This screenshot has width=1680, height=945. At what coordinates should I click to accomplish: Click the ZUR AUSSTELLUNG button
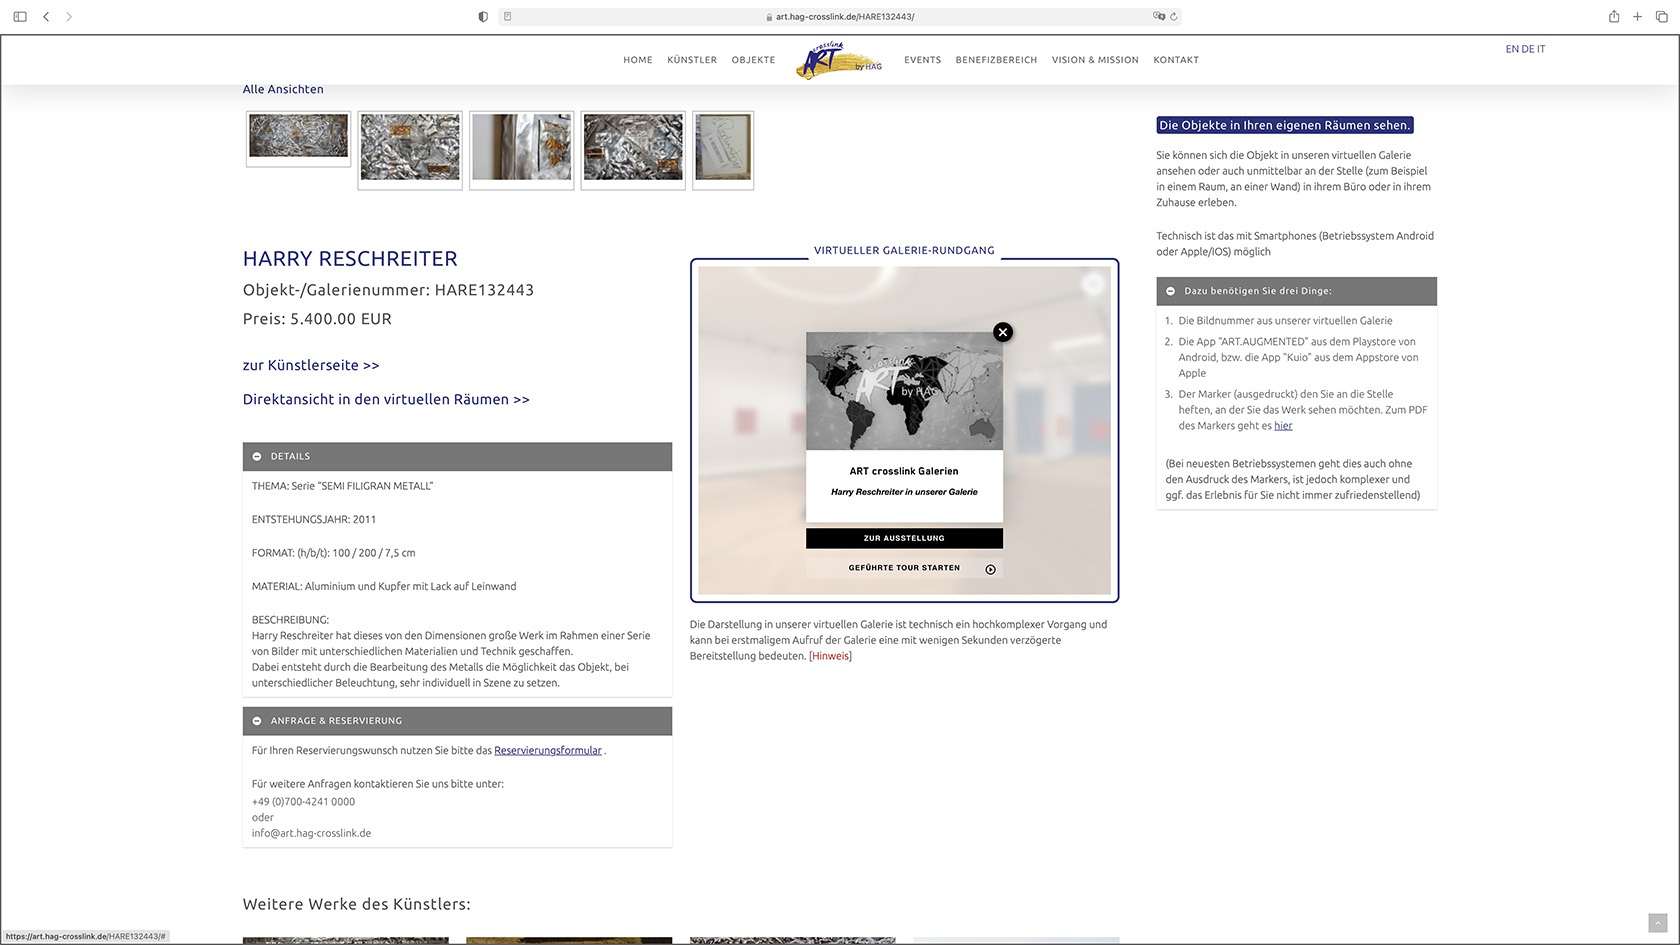[x=904, y=538]
